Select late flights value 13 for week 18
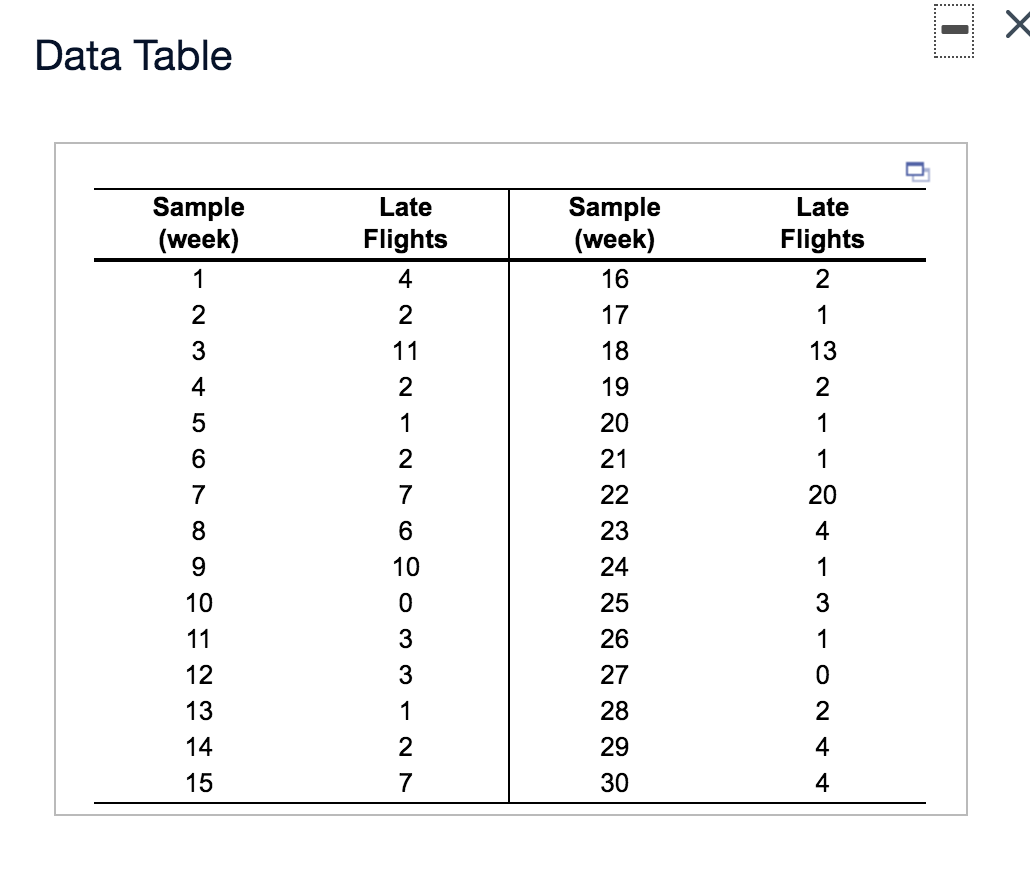The height and width of the screenshot is (882, 1030). (822, 351)
